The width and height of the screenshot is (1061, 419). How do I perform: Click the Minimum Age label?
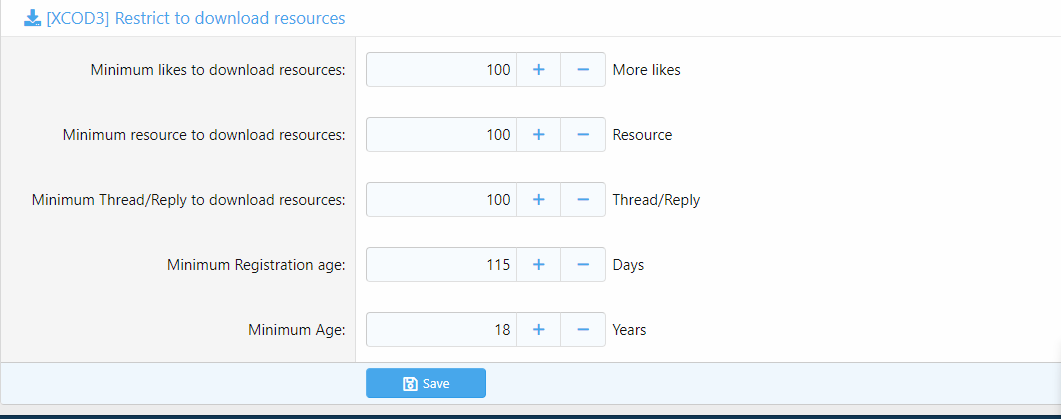(x=296, y=330)
